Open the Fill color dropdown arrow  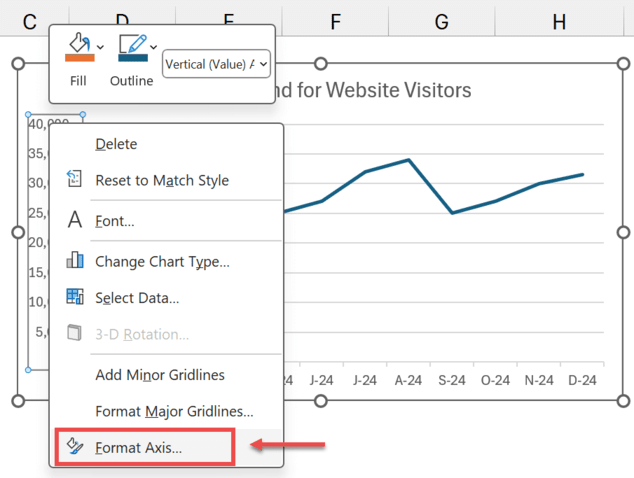100,47
